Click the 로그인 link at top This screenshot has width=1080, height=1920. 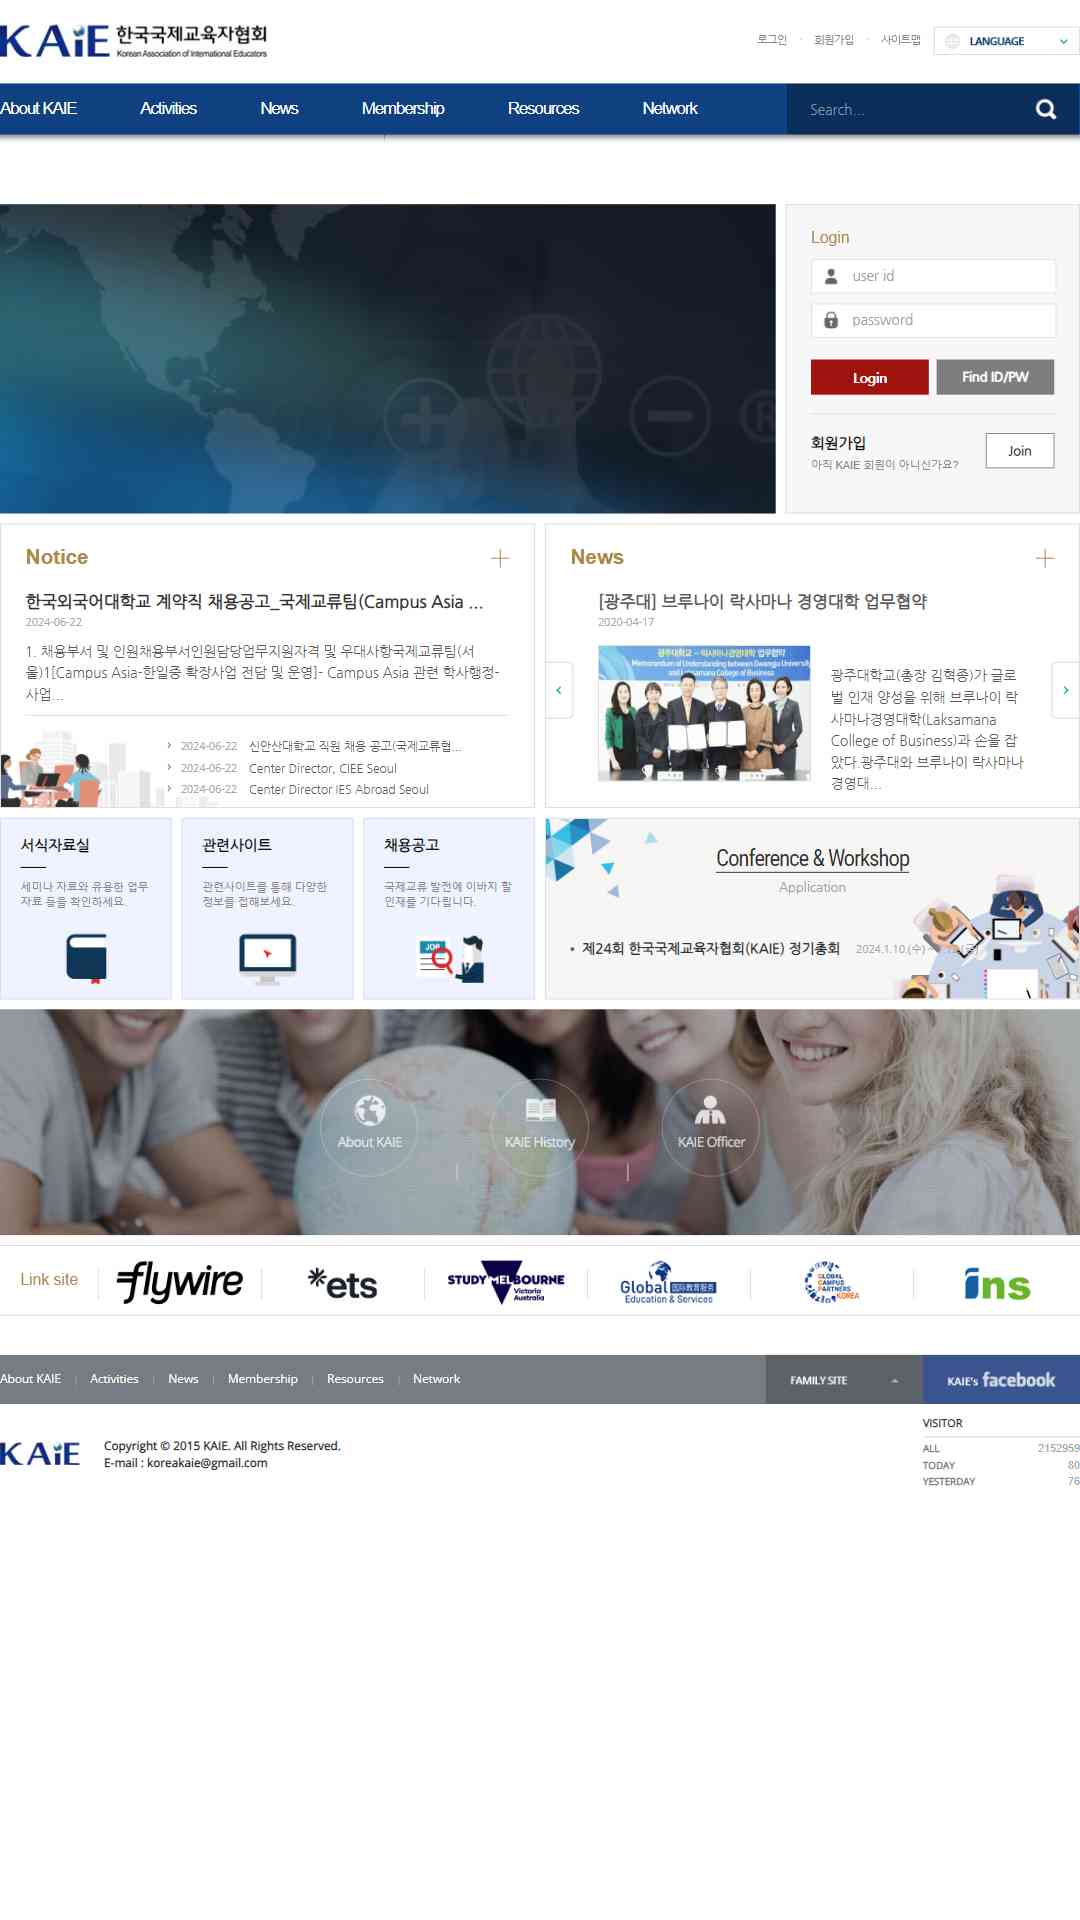(772, 40)
